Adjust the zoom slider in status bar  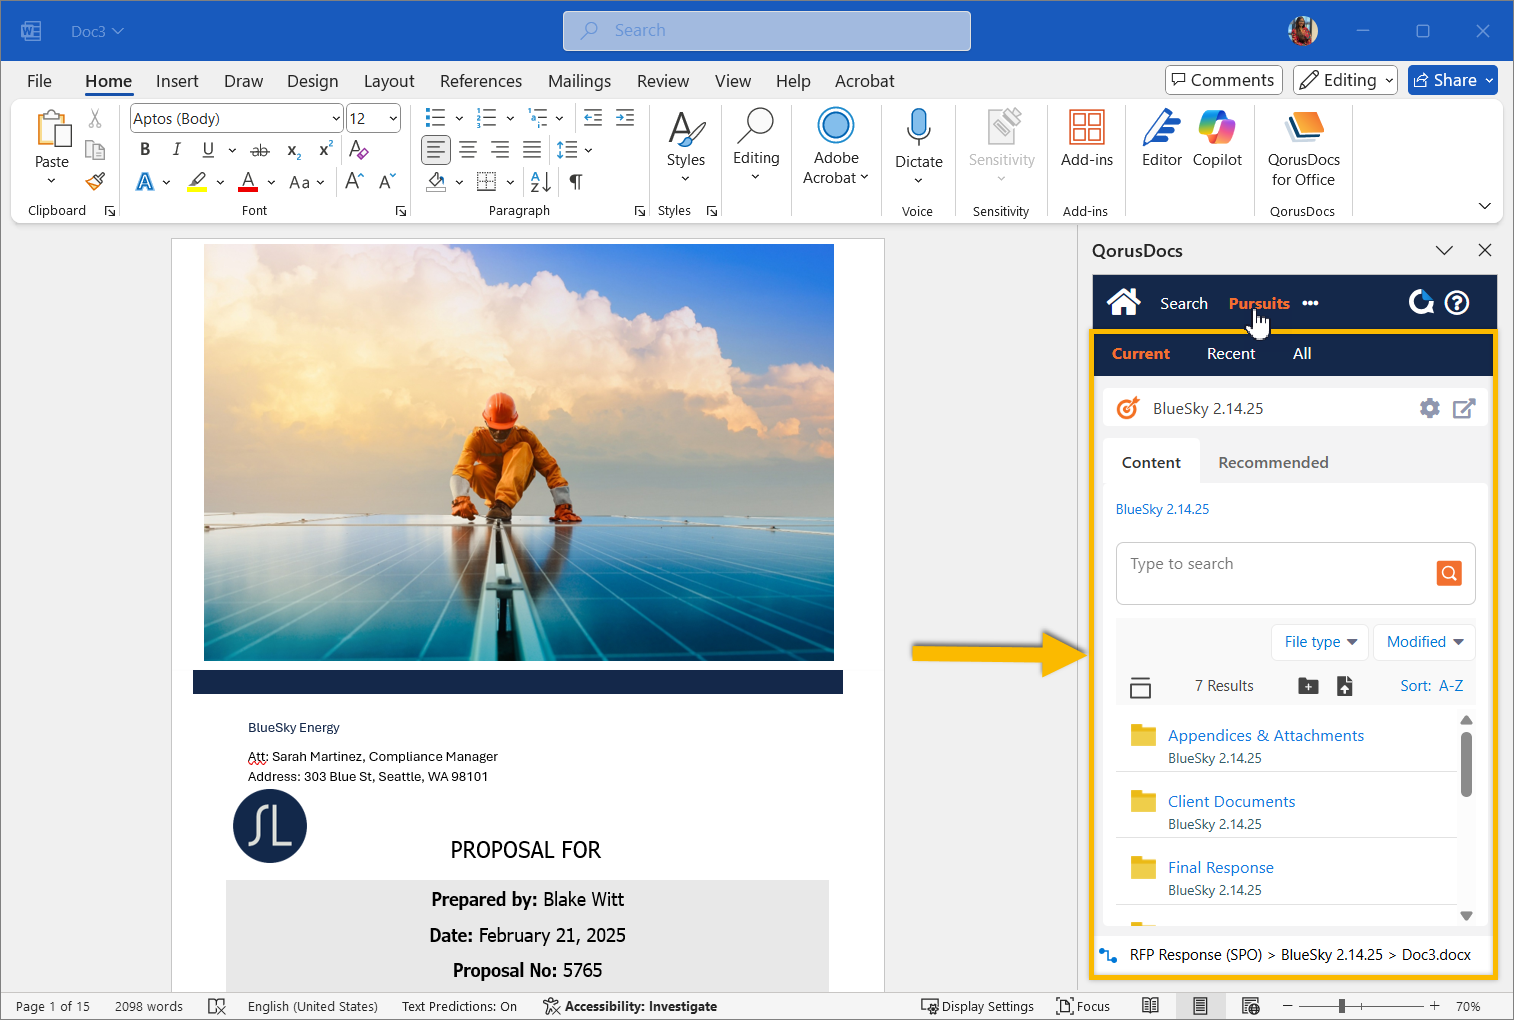(x=1342, y=1006)
